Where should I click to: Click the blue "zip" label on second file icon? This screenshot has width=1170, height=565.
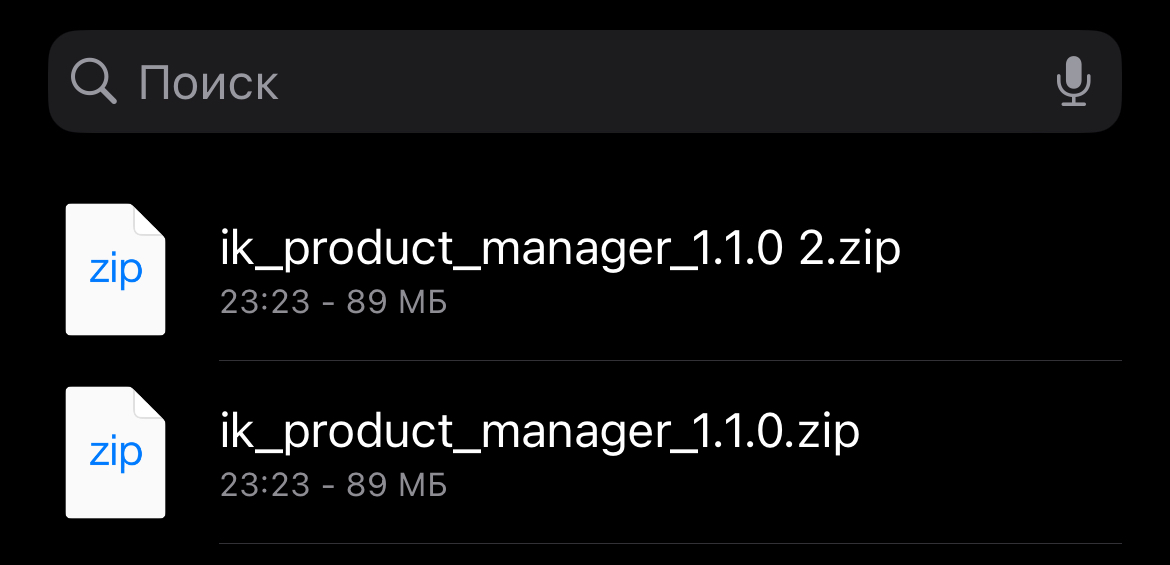(x=115, y=454)
